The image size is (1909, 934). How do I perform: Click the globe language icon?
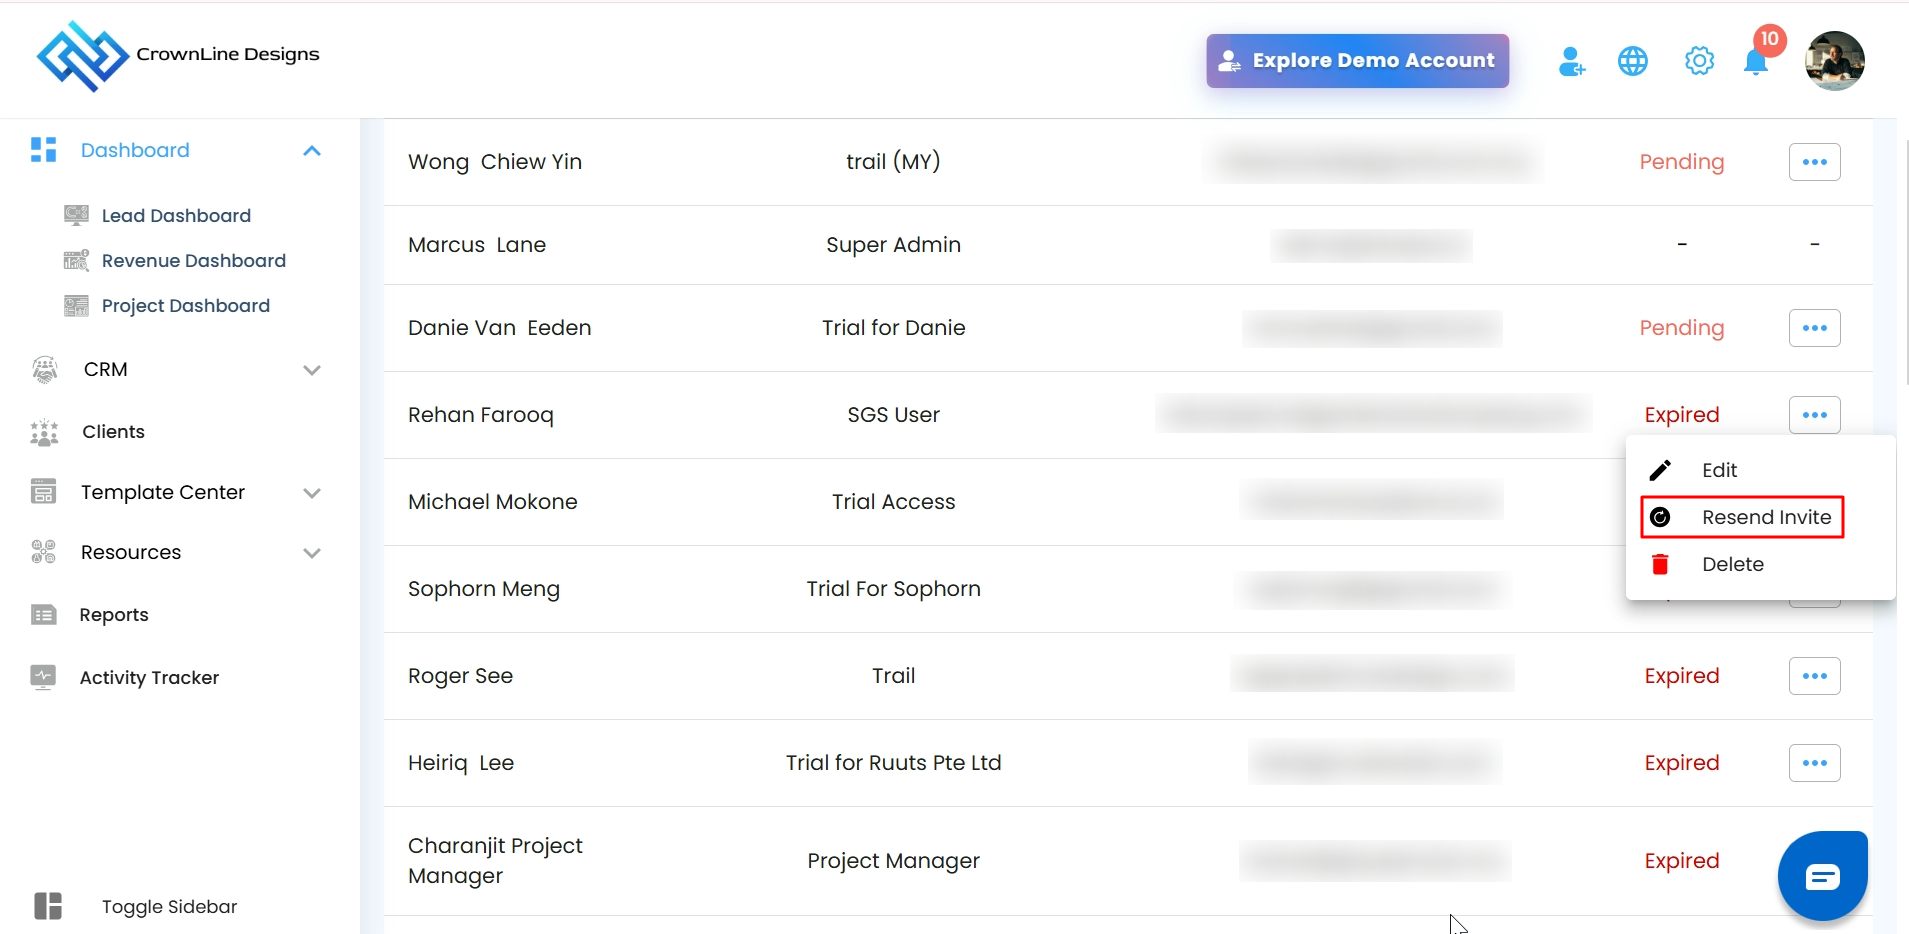pyautogui.click(x=1633, y=61)
